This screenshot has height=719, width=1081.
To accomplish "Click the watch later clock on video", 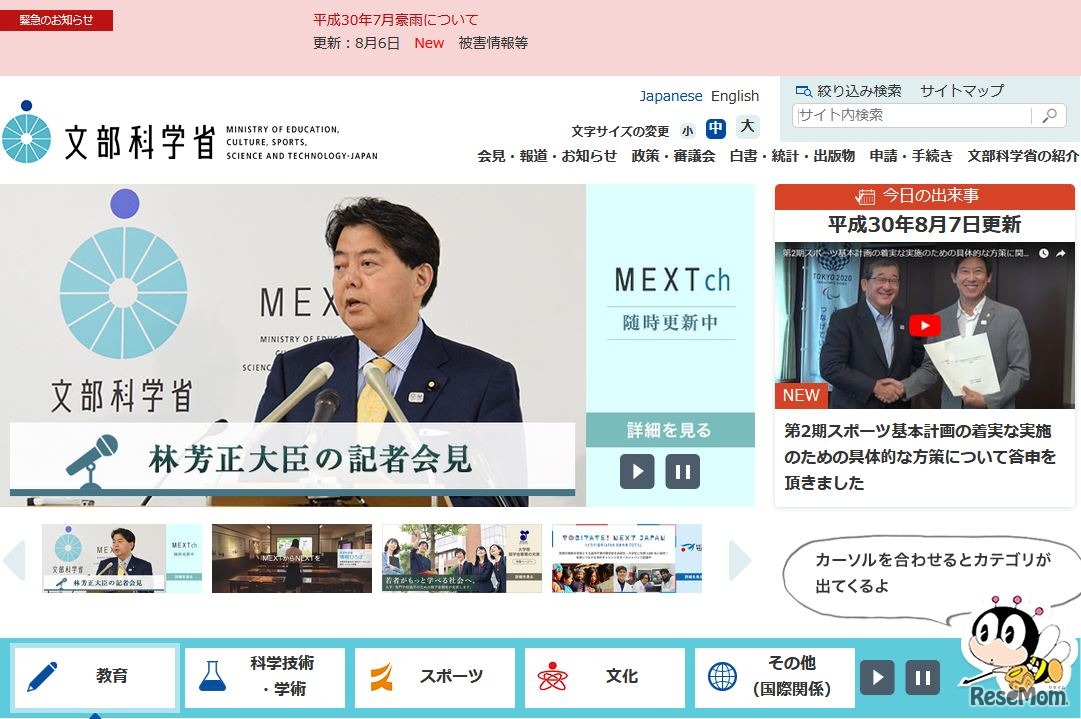I will point(1044,253).
